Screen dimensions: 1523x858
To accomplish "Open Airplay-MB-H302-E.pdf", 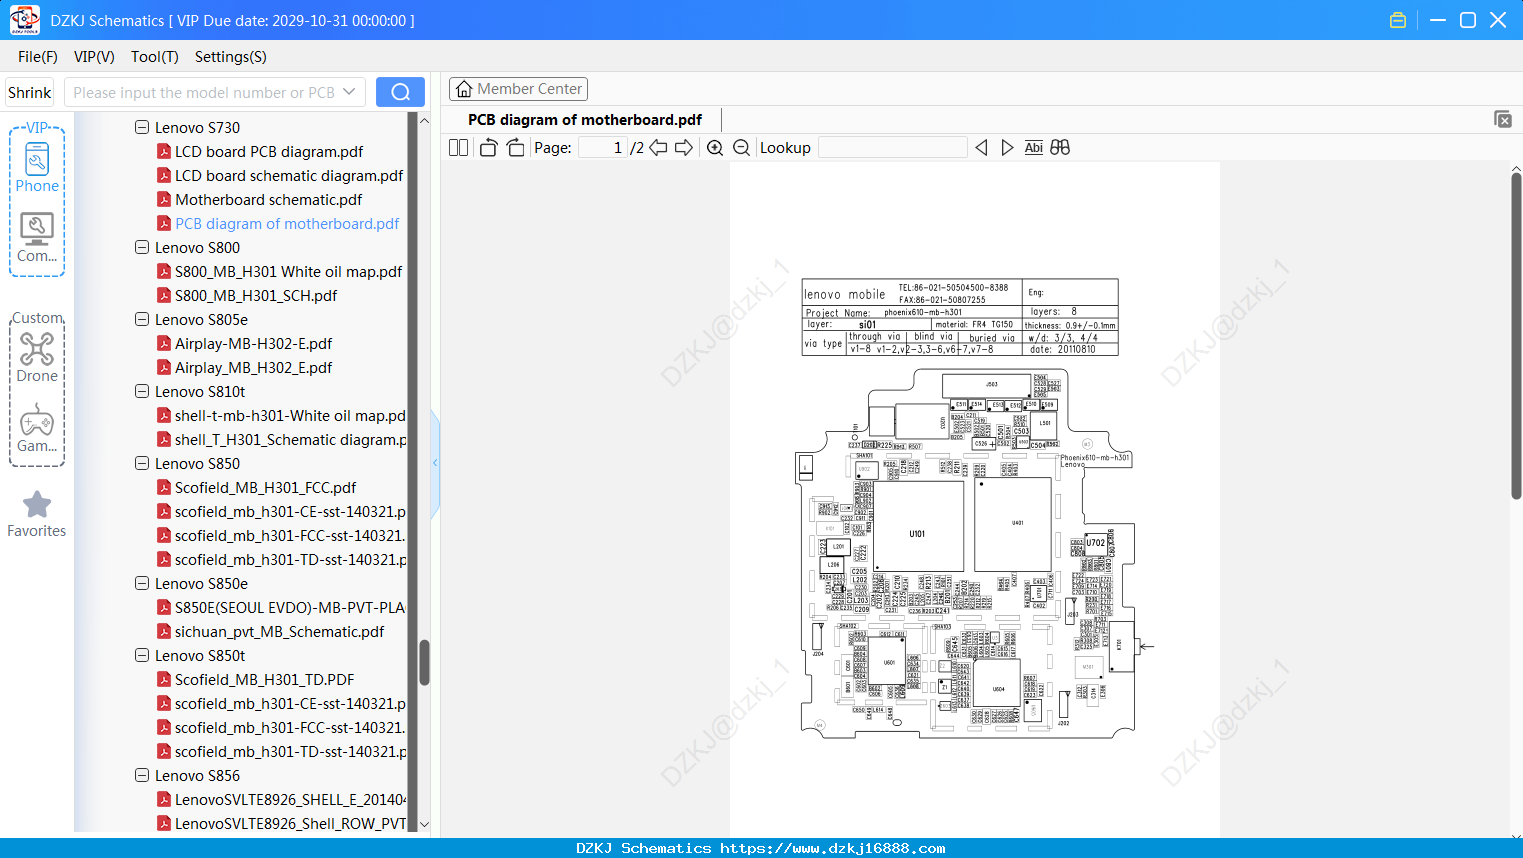I will click(x=253, y=344).
